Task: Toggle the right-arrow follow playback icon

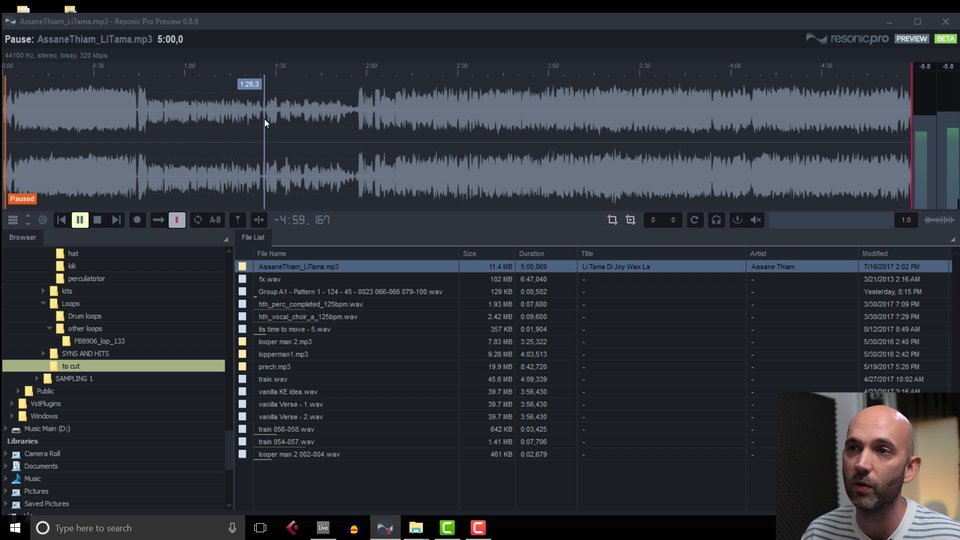Action: 158,220
